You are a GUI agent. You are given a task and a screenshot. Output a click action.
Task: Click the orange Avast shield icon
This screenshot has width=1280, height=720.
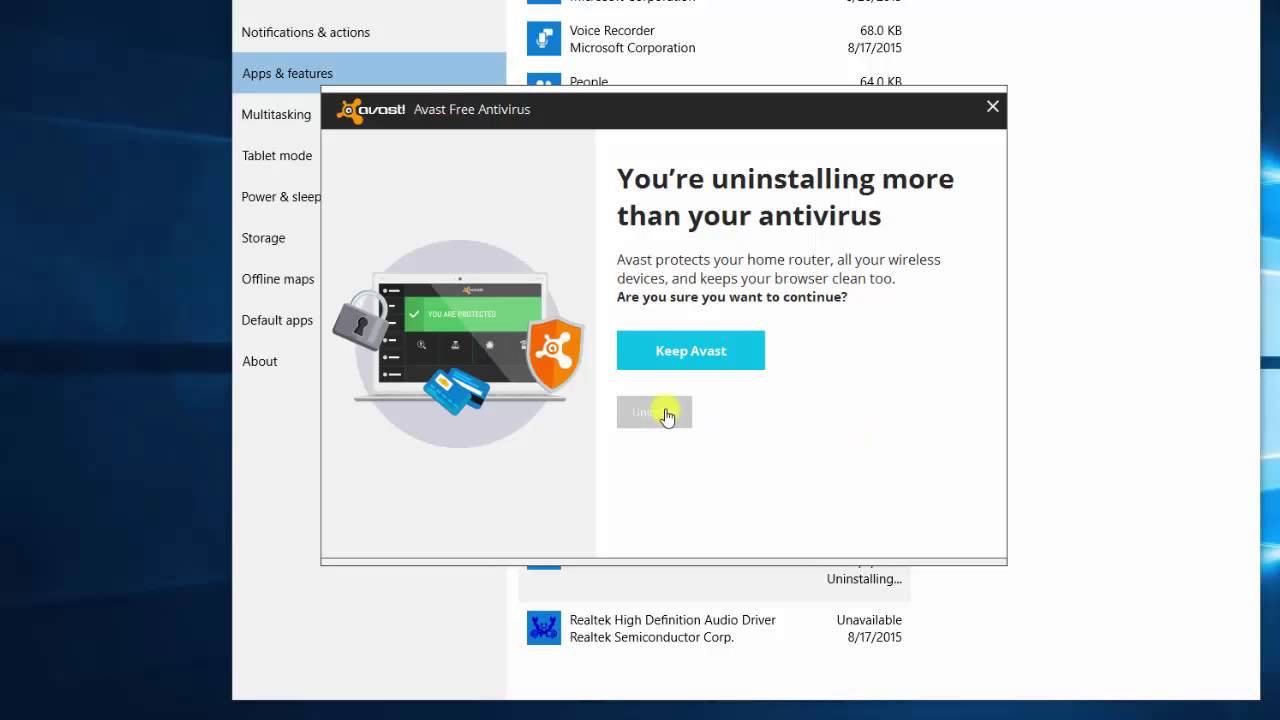pos(555,354)
